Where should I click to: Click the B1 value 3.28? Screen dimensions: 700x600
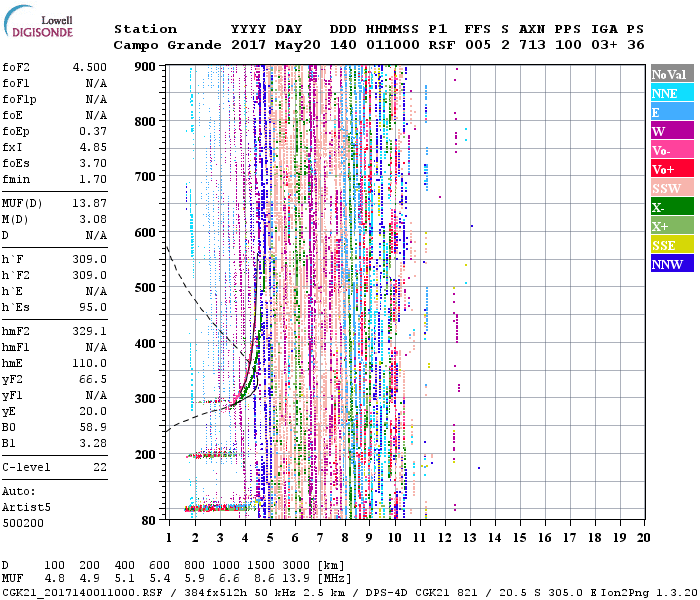point(93,444)
